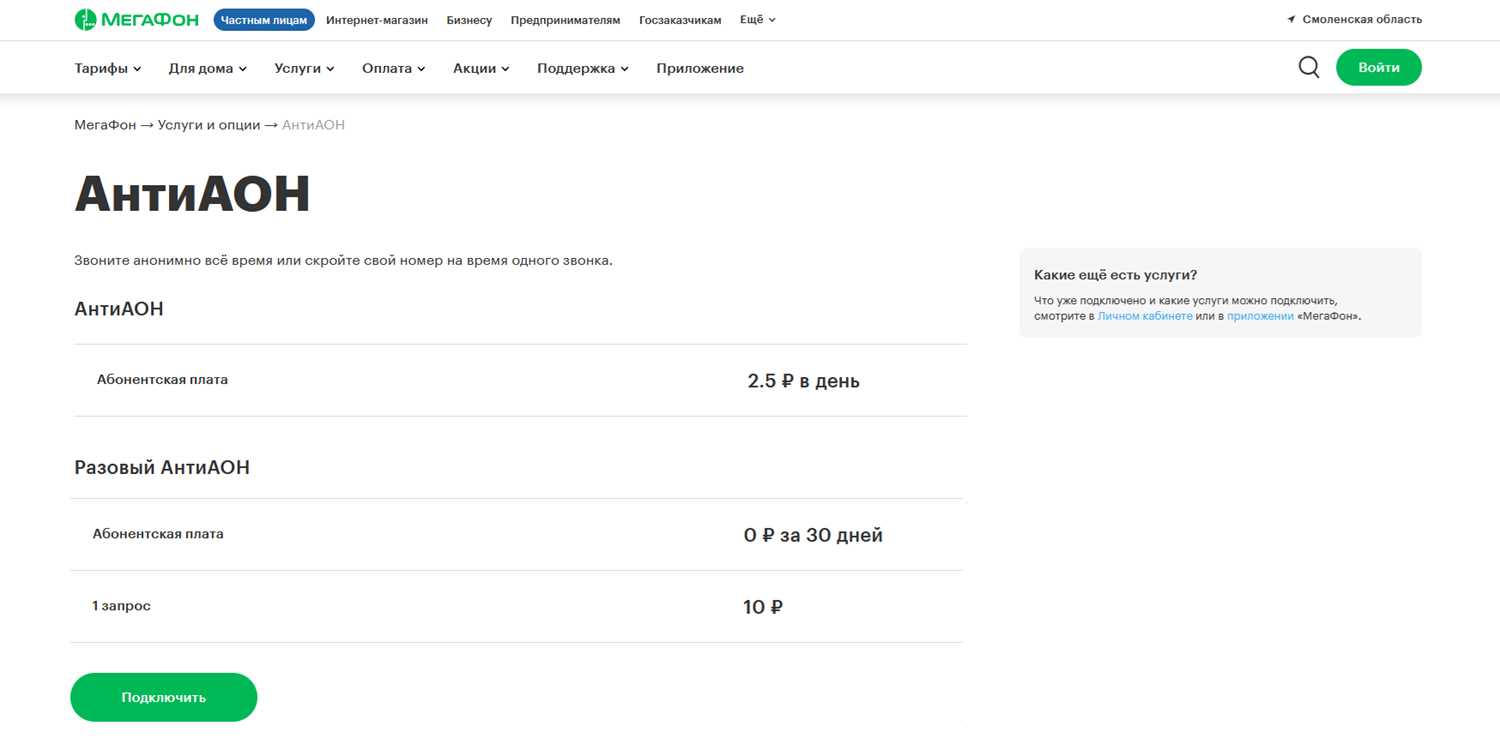Expand the Поддержка dropdown menu
The height and width of the screenshot is (738, 1500).
click(583, 68)
